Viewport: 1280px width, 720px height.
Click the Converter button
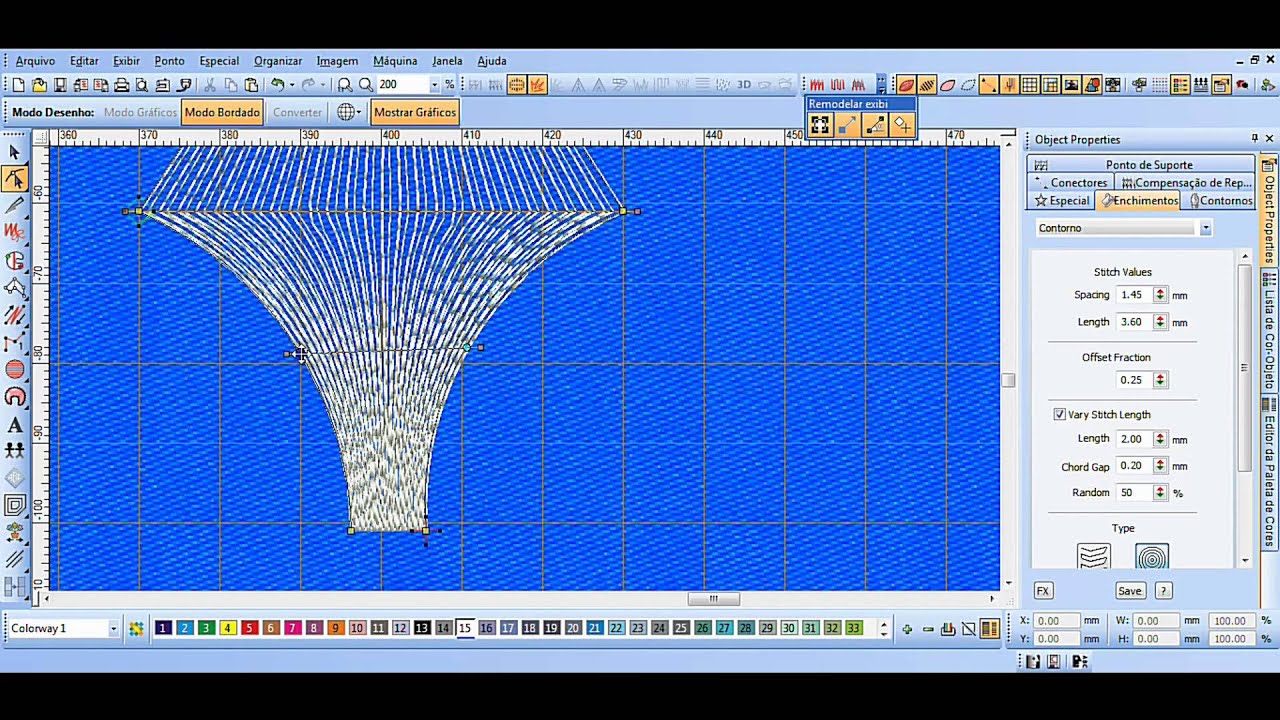tap(298, 112)
